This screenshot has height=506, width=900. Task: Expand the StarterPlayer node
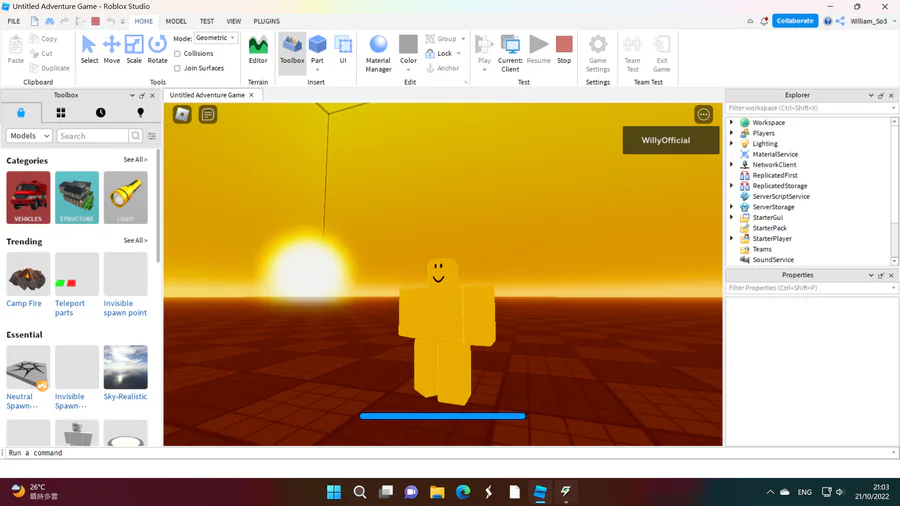pyautogui.click(x=731, y=238)
